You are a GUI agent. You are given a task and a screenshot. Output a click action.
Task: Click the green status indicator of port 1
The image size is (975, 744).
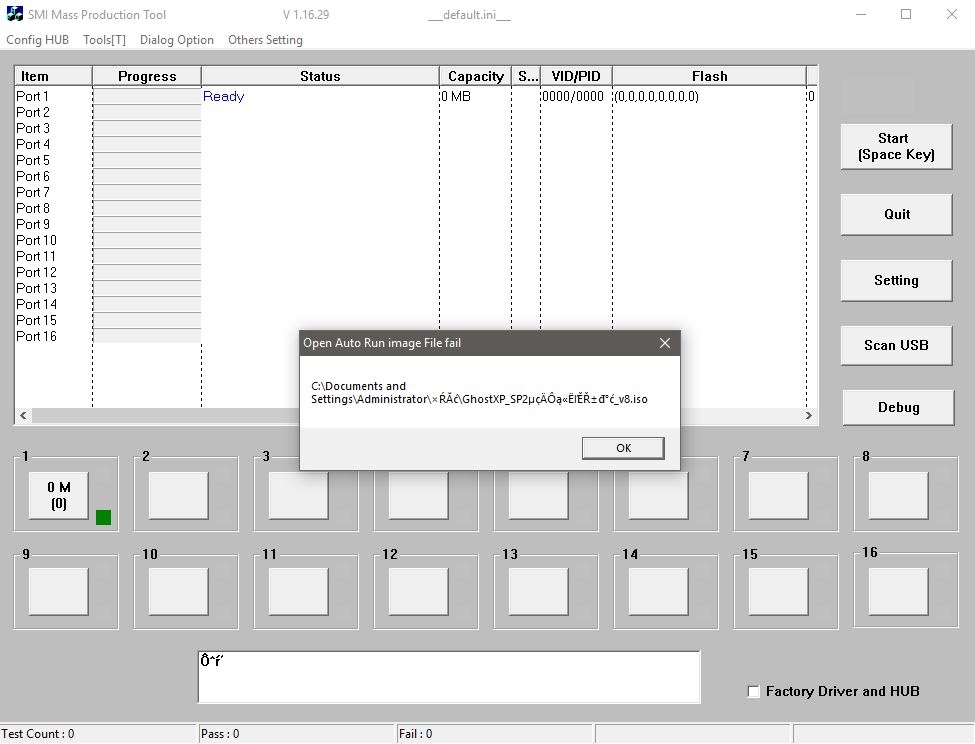tap(103, 517)
